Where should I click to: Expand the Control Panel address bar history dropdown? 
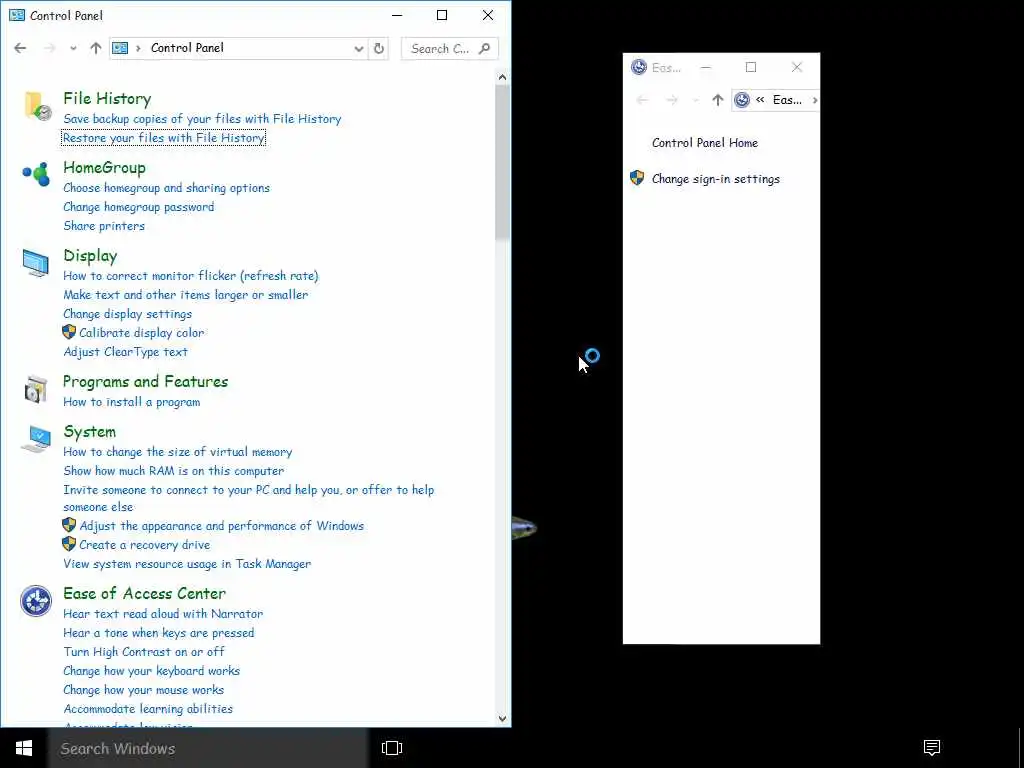(359, 48)
